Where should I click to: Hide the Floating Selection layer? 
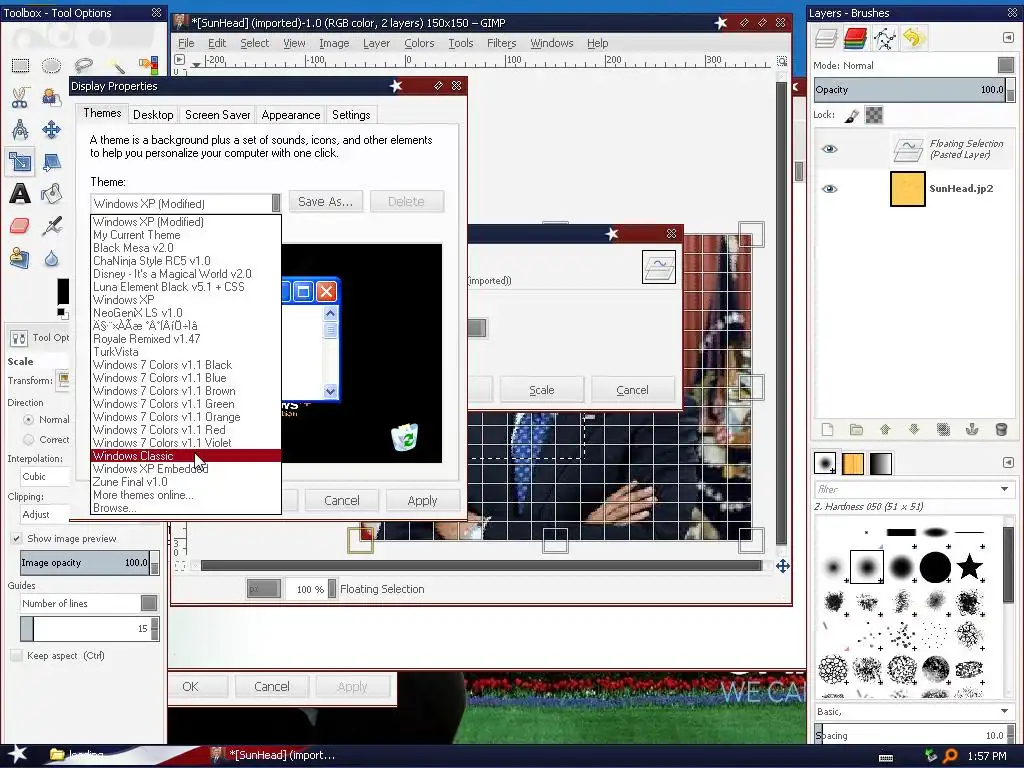829,149
